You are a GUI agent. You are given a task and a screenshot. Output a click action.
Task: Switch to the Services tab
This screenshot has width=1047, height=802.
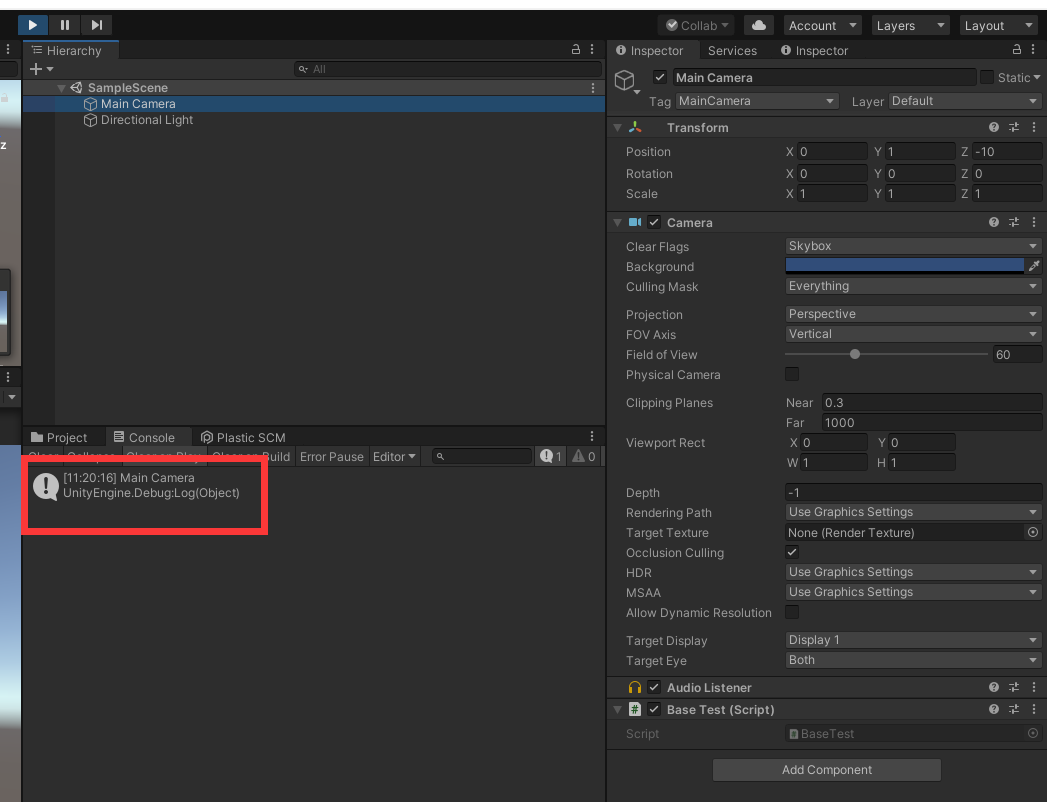pos(732,50)
